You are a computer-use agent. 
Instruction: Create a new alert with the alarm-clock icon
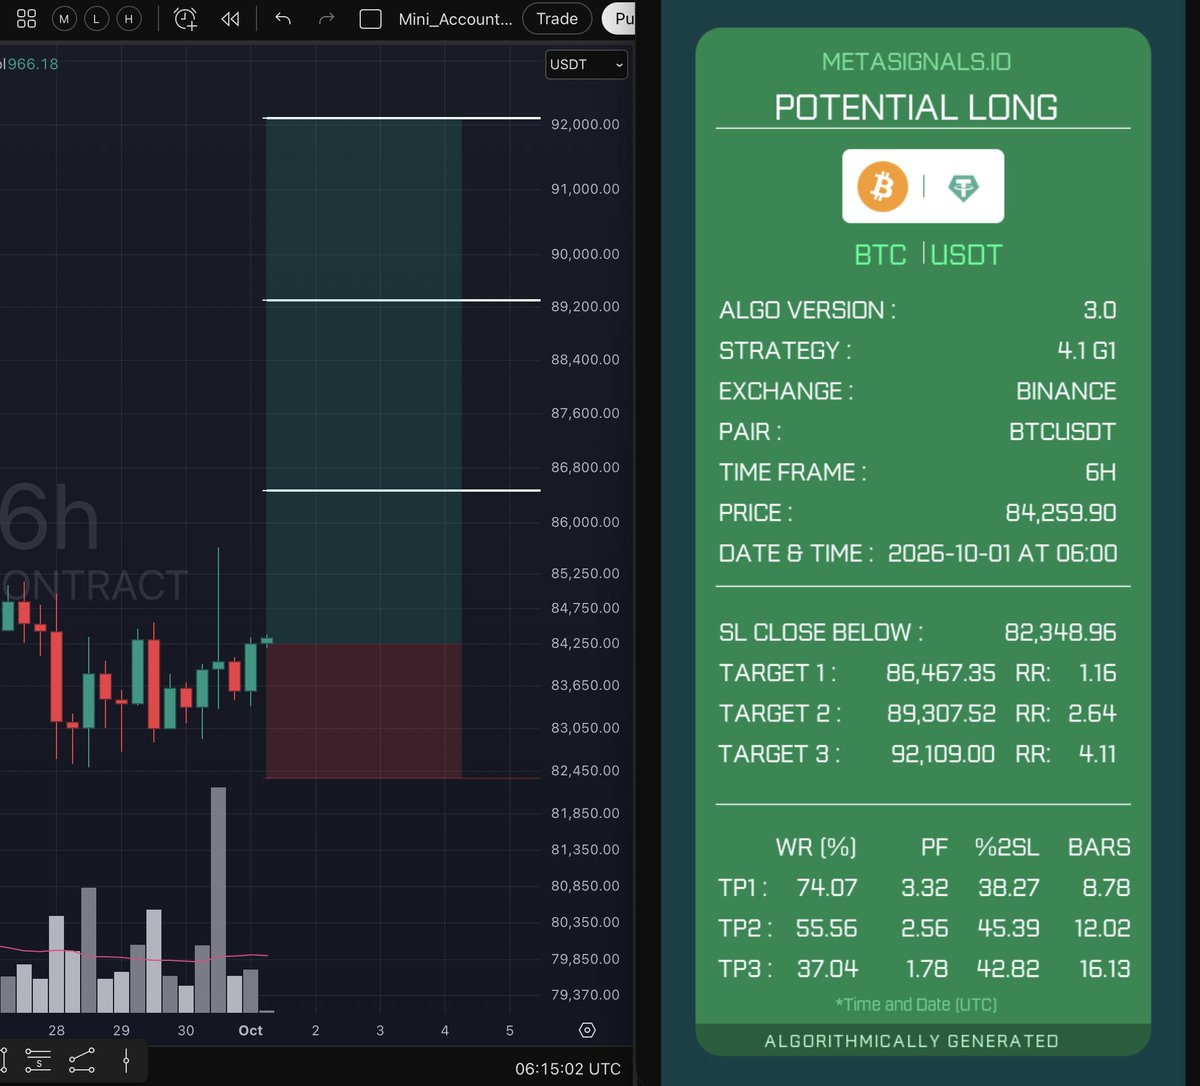click(x=186, y=18)
